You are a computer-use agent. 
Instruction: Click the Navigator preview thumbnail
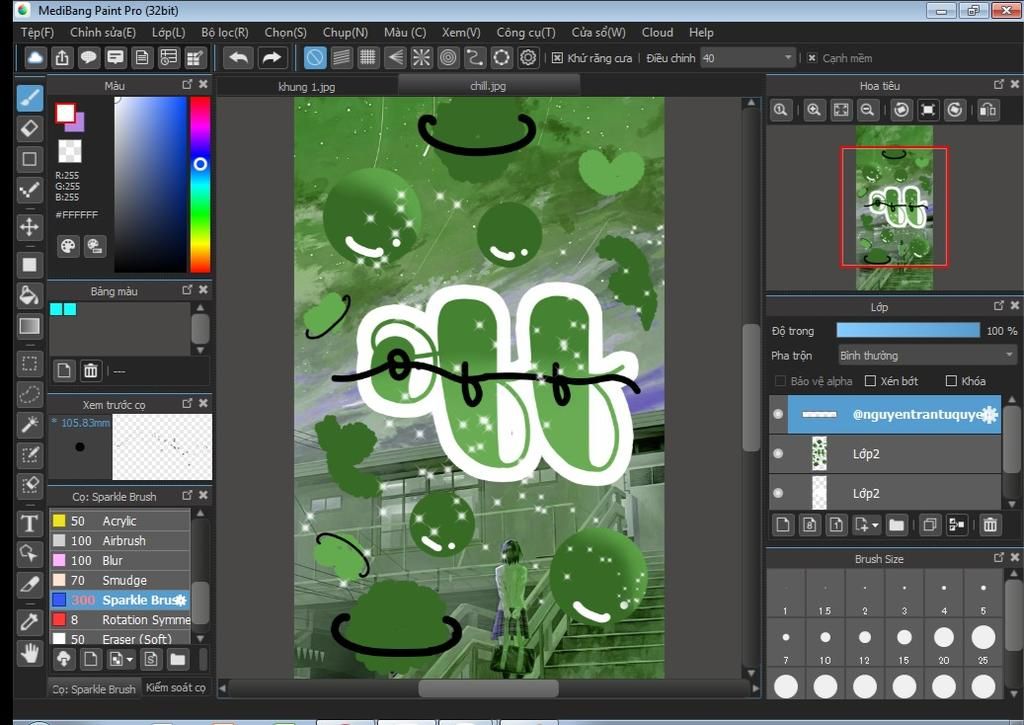coord(894,208)
